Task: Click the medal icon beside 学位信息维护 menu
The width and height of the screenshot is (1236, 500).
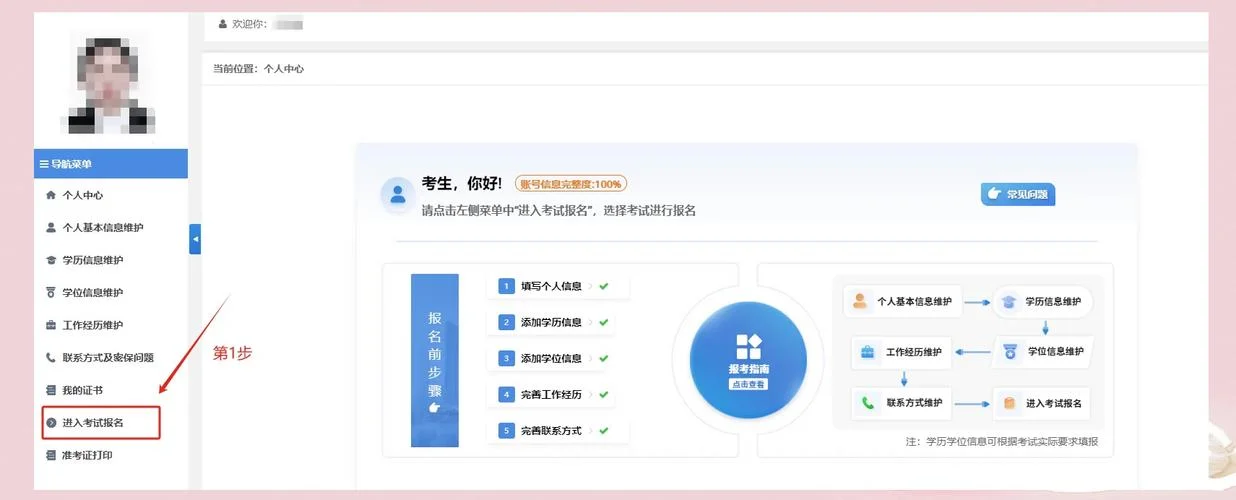Action: click(51, 292)
